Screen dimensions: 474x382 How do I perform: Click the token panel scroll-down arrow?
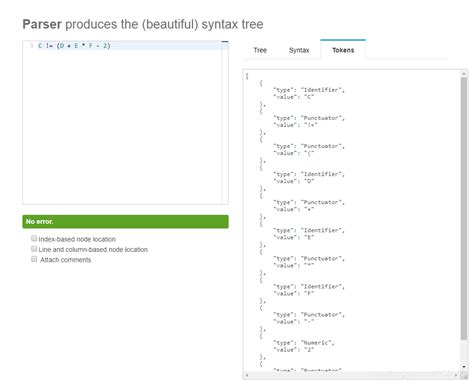pos(464,367)
